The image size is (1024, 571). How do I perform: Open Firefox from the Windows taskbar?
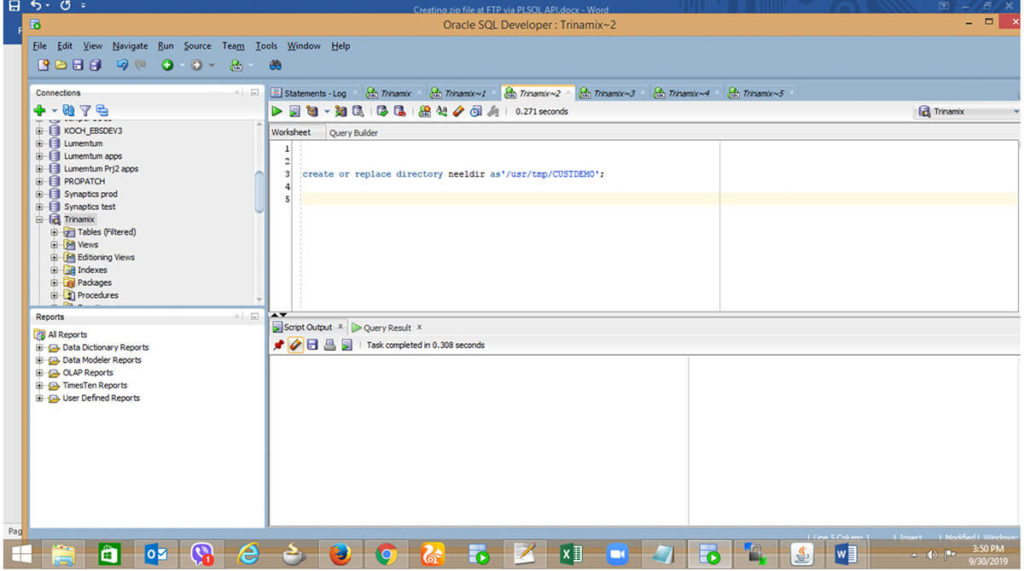[x=340, y=555]
